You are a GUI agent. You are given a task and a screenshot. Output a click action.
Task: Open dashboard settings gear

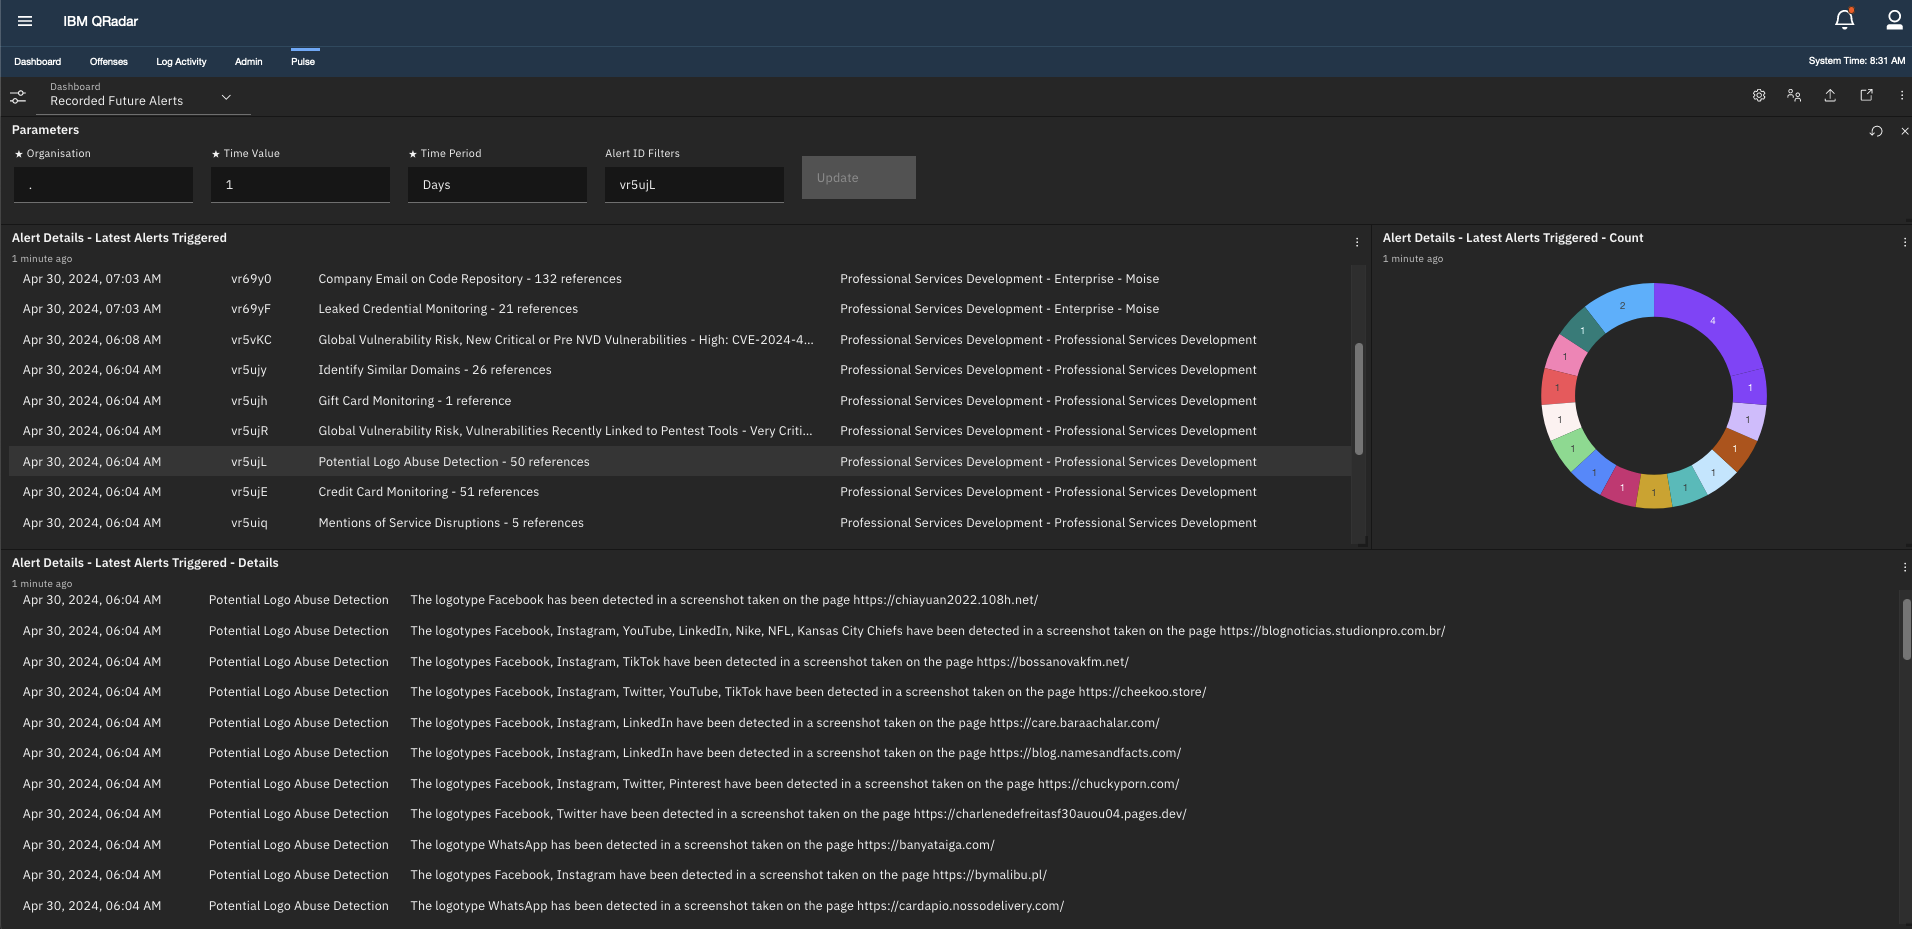[x=1759, y=96]
